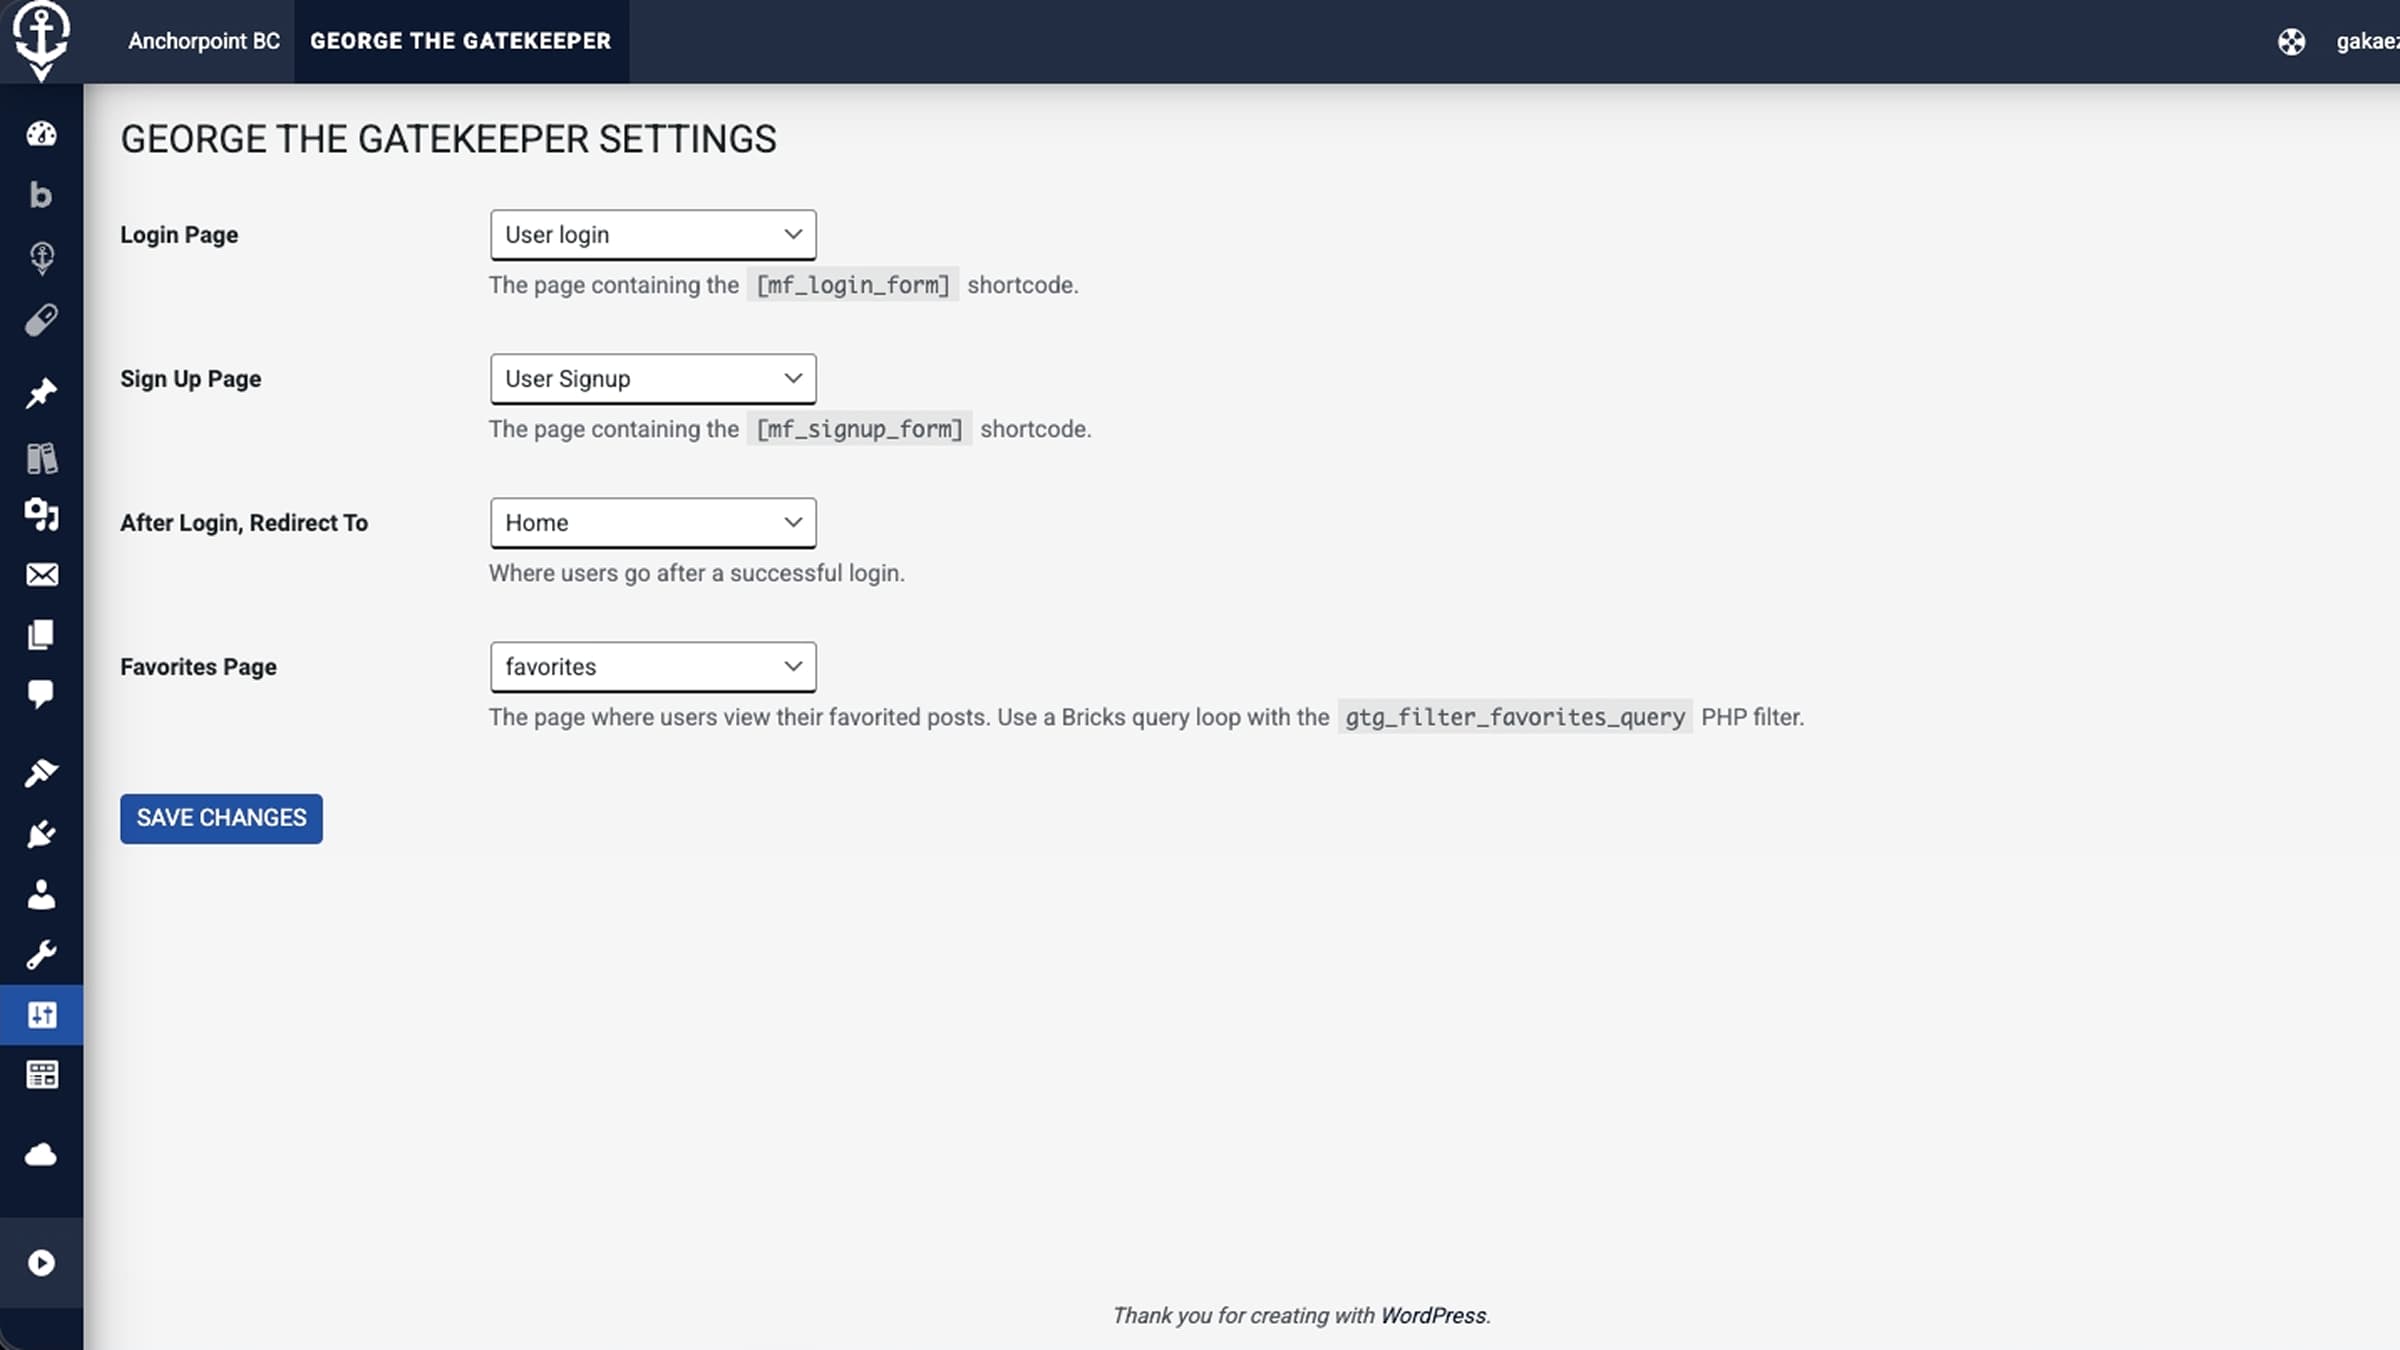Open Tools via the wrench icon
This screenshot has height=1350, width=2400.
tap(41, 955)
